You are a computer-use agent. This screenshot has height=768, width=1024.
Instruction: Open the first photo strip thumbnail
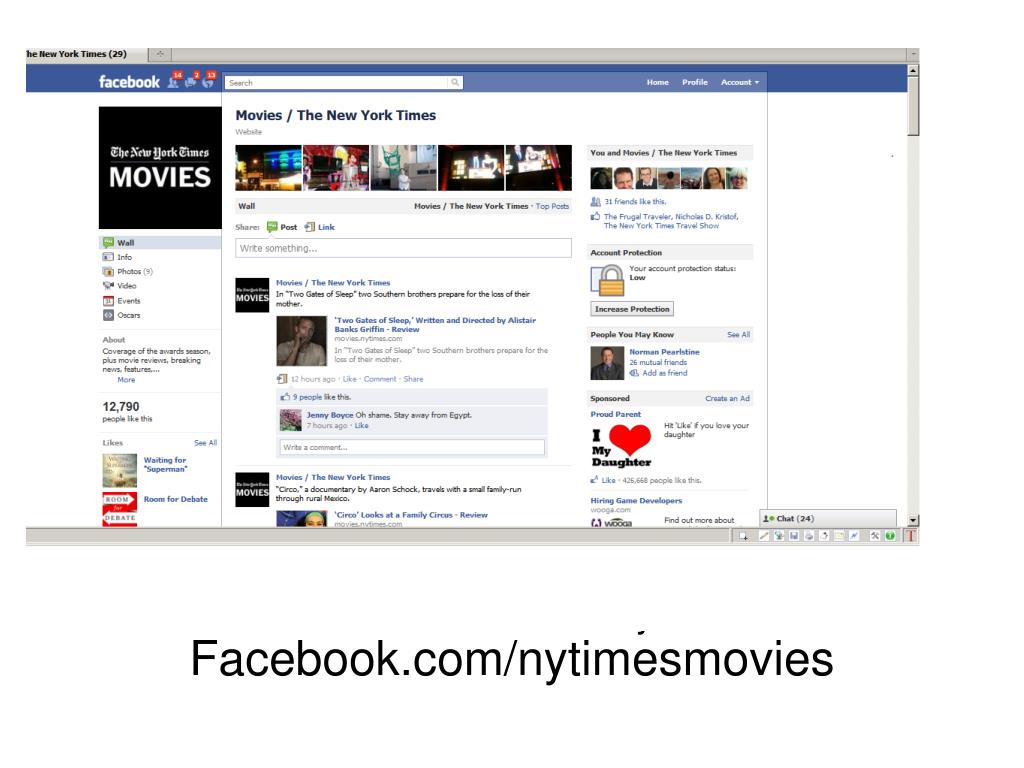(x=268, y=168)
